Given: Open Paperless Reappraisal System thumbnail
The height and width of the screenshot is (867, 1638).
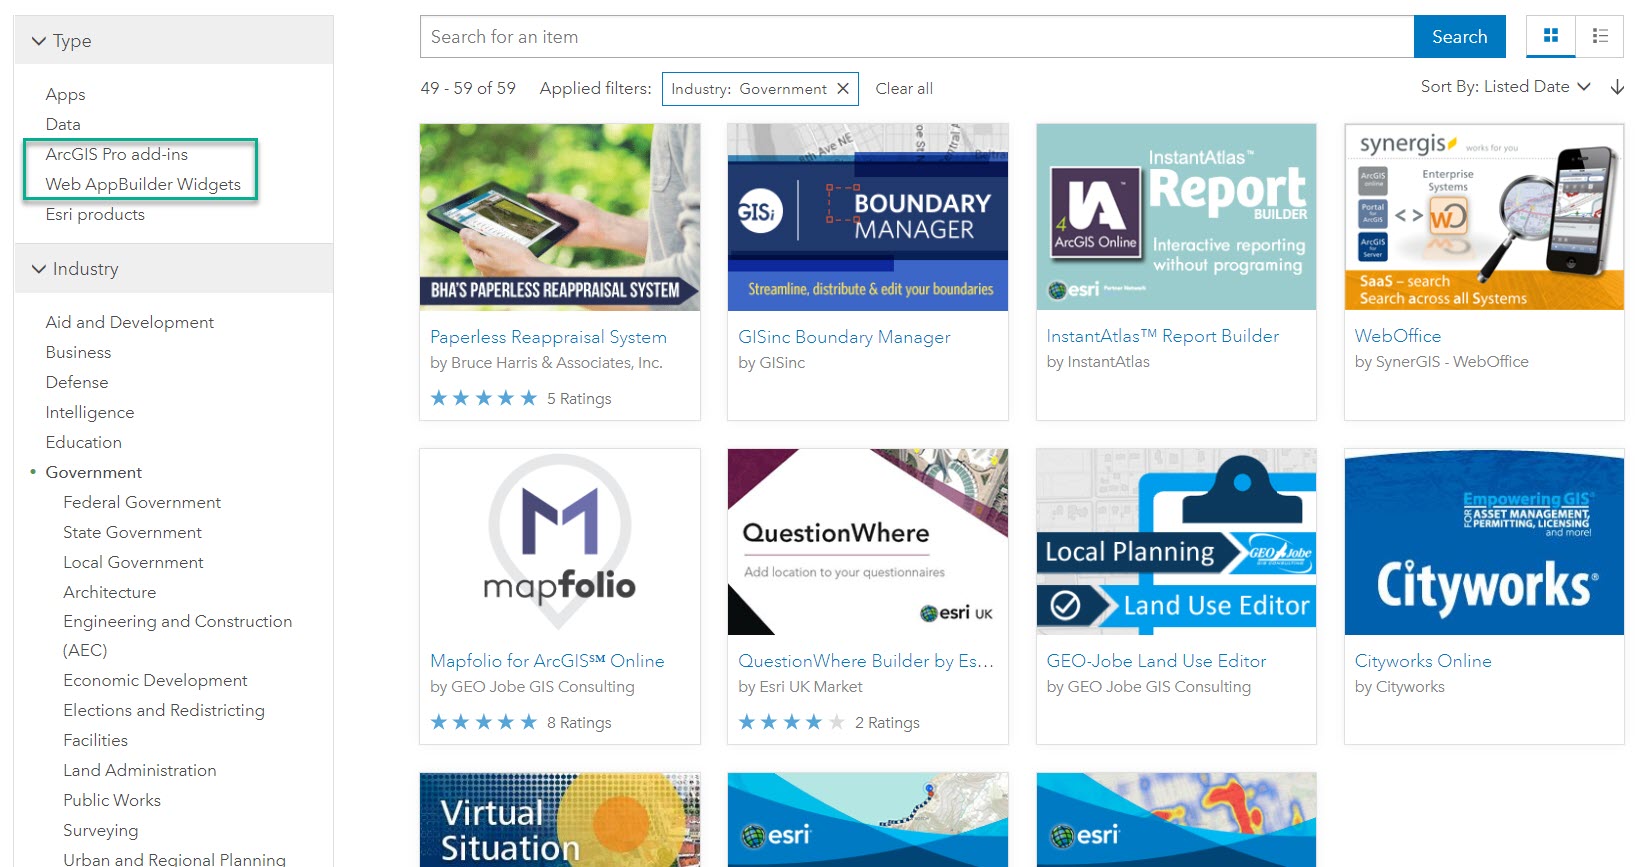Looking at the screenshot, I should 560,217.
